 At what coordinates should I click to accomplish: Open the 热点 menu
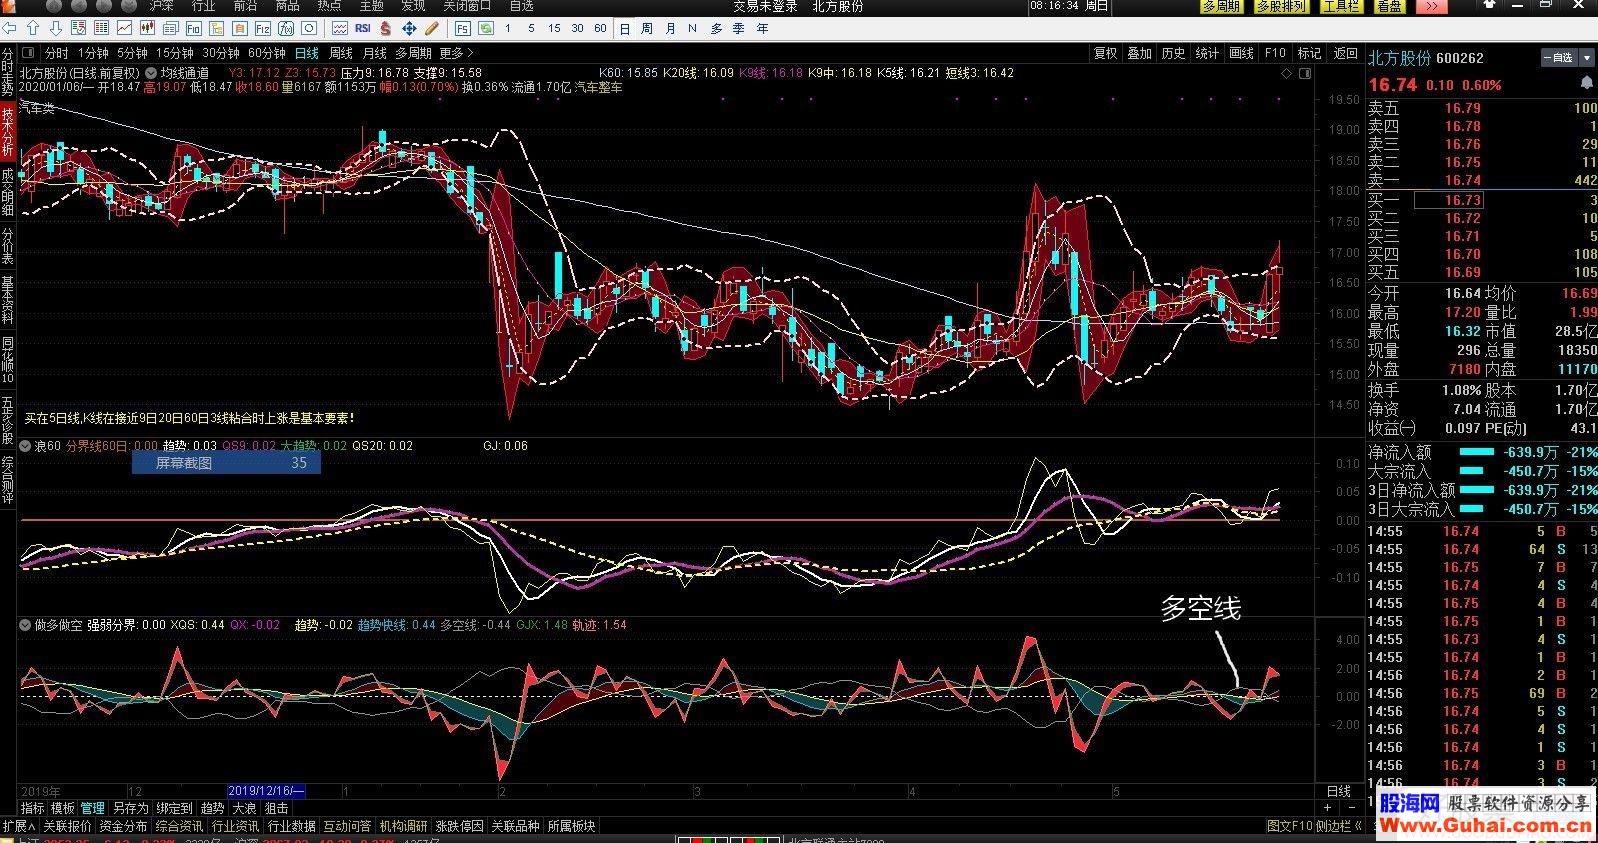pos(329,6)
